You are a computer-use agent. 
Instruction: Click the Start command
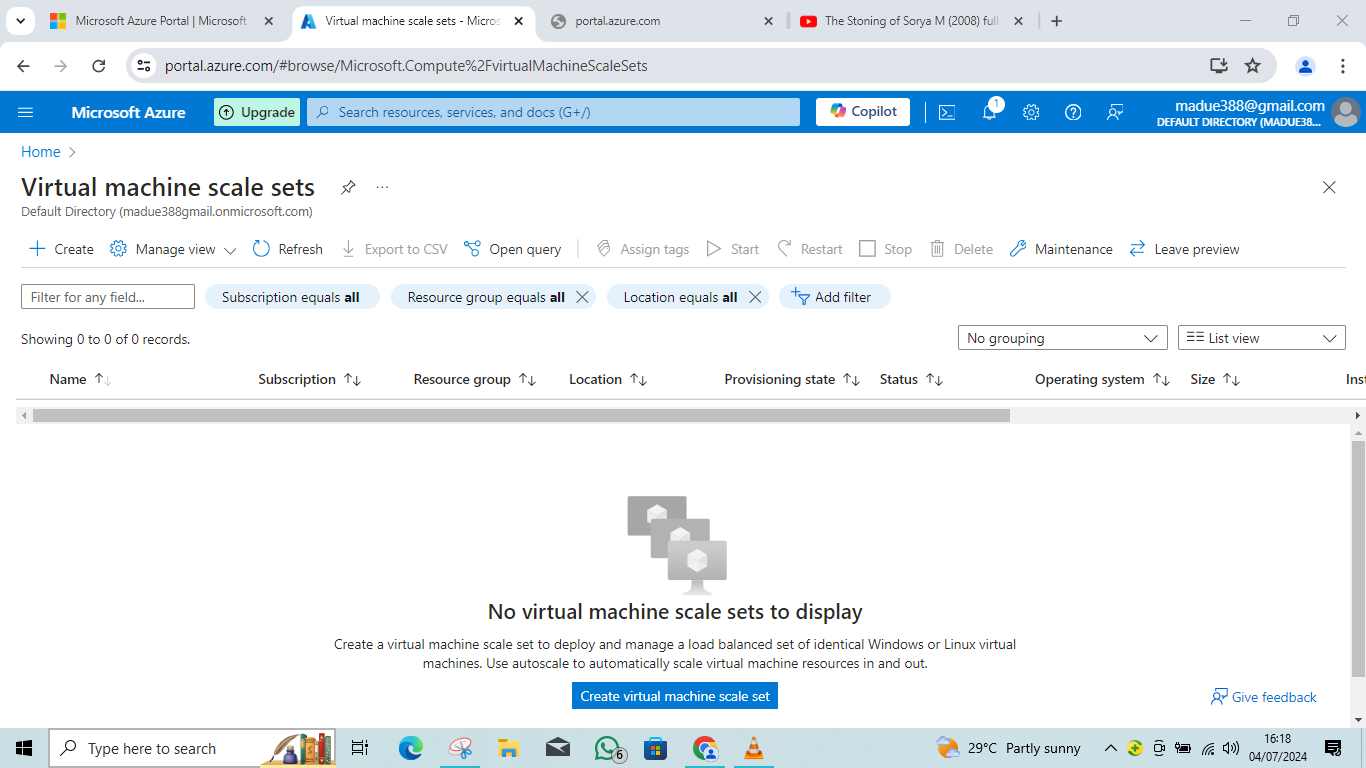(732, 249)
